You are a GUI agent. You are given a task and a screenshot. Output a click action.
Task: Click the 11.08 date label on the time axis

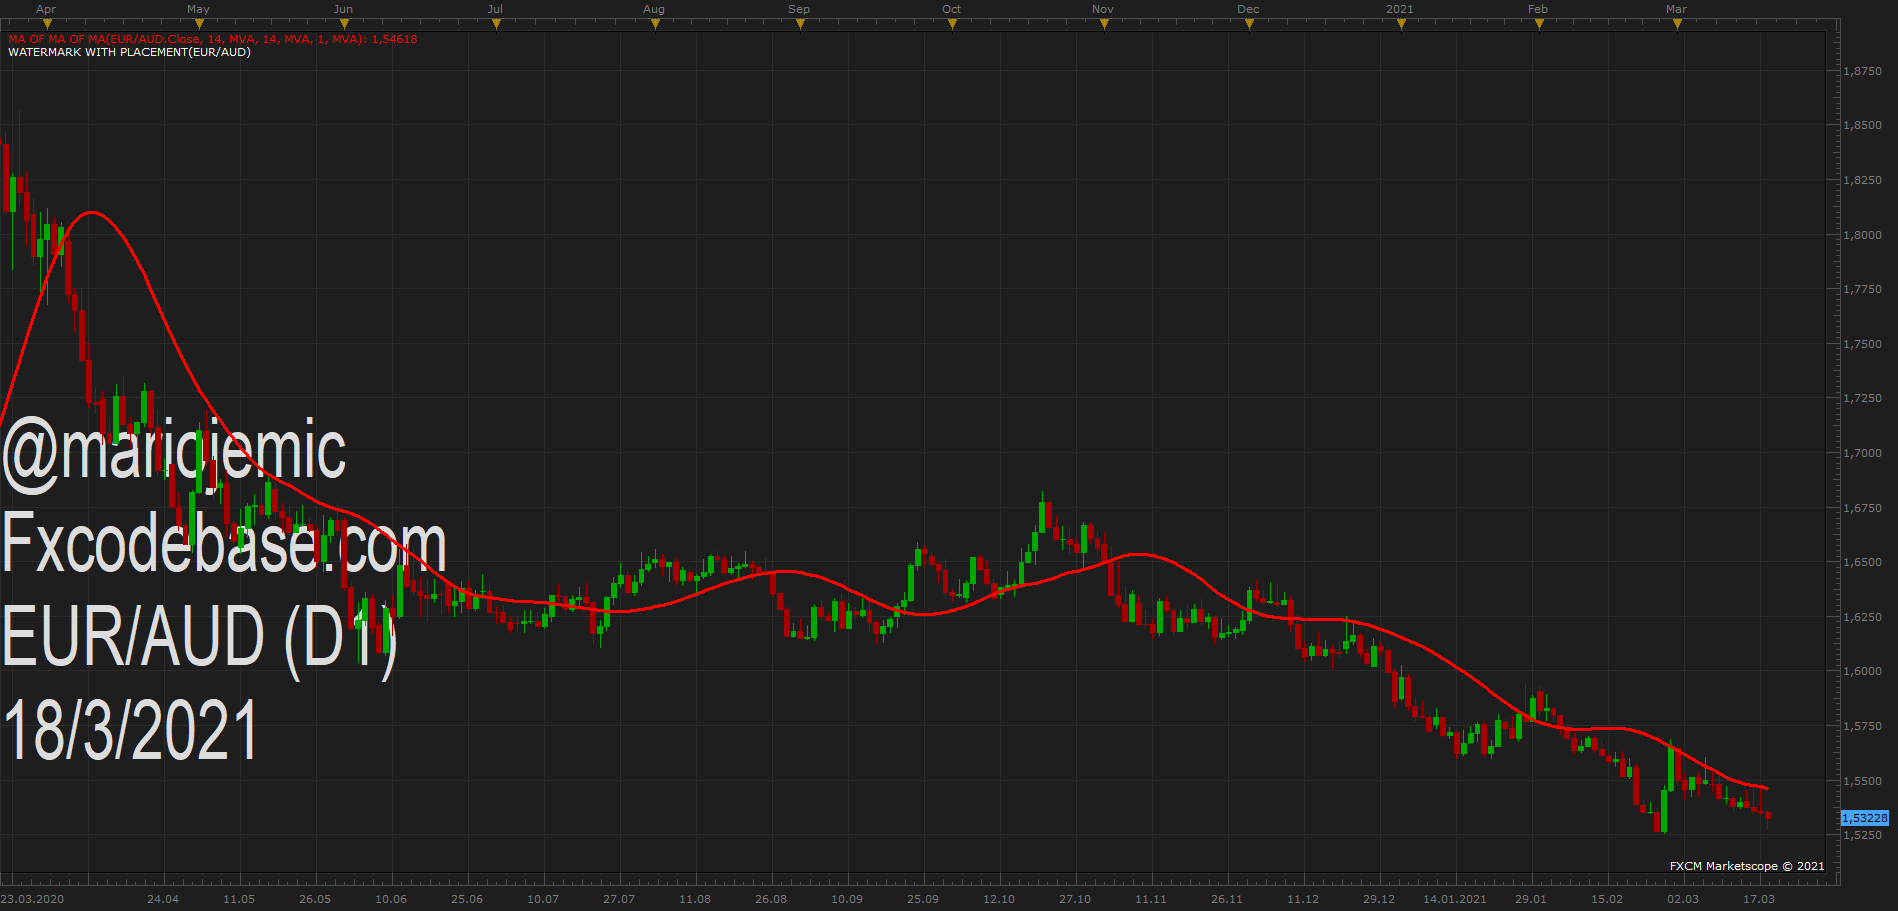click(695, 899)
